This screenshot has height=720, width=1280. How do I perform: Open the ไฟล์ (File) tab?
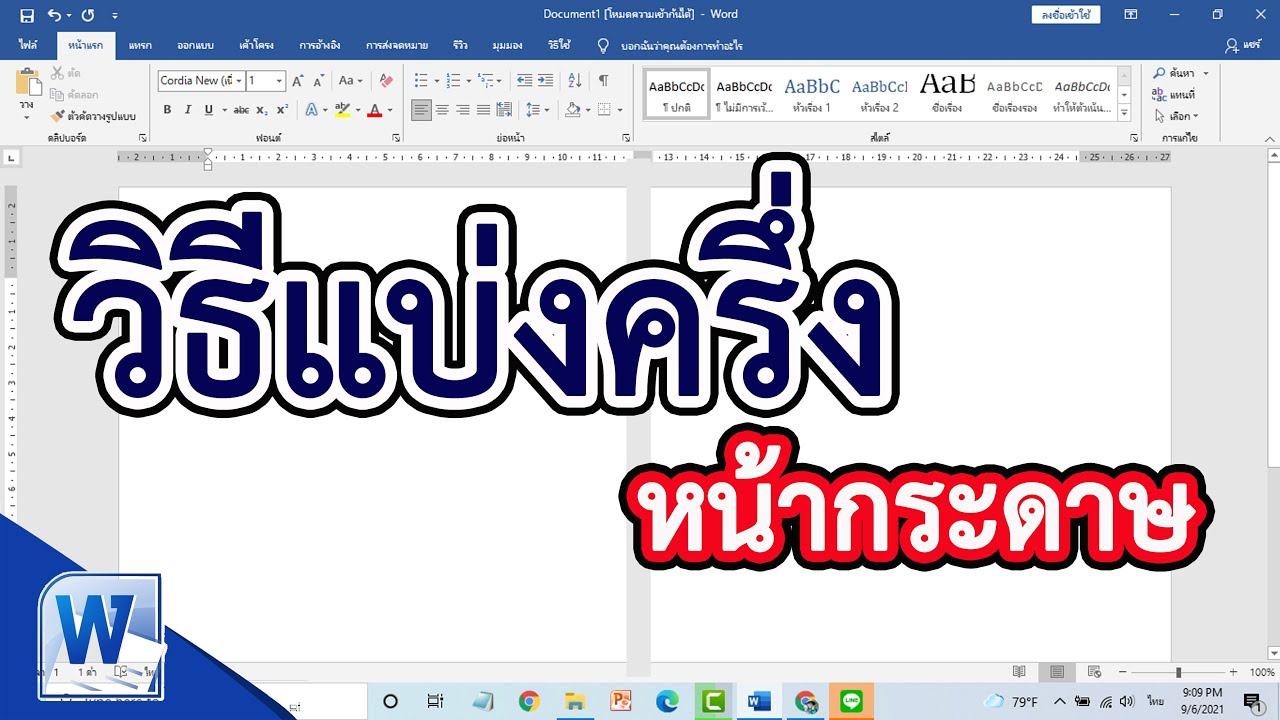click(28, 46)
